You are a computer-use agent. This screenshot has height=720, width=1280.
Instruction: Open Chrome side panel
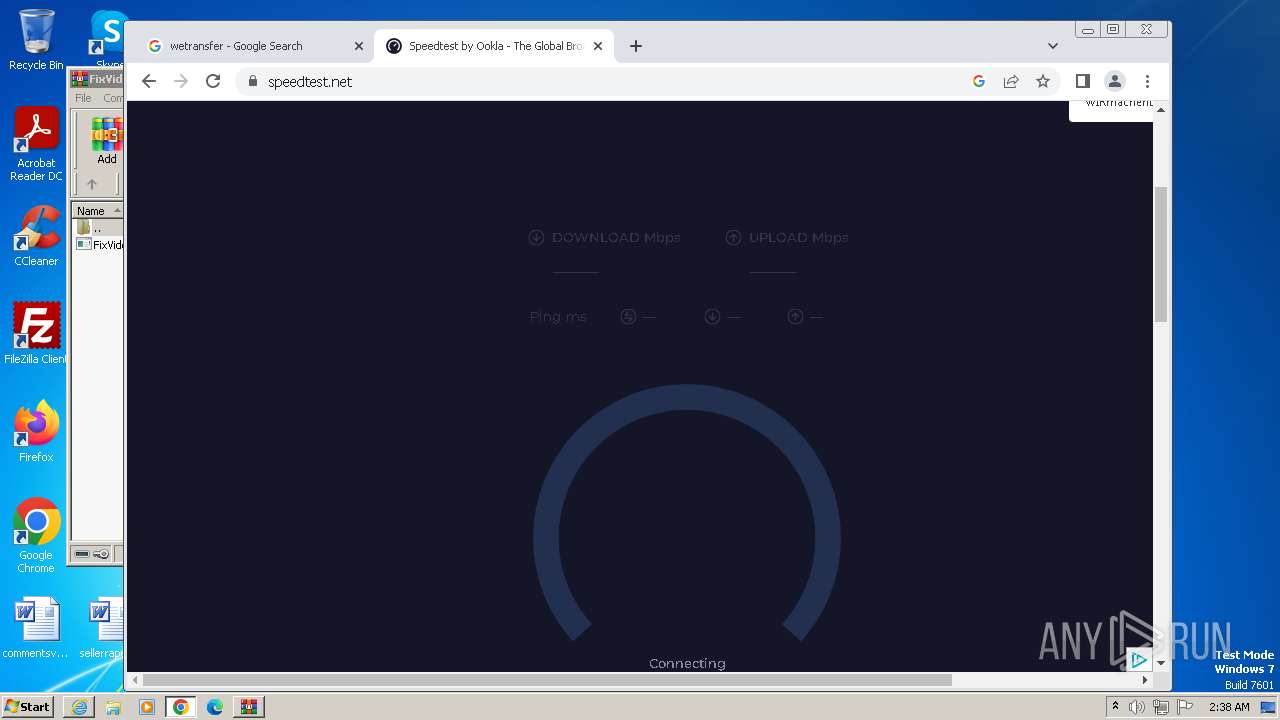coord(1083,82)
